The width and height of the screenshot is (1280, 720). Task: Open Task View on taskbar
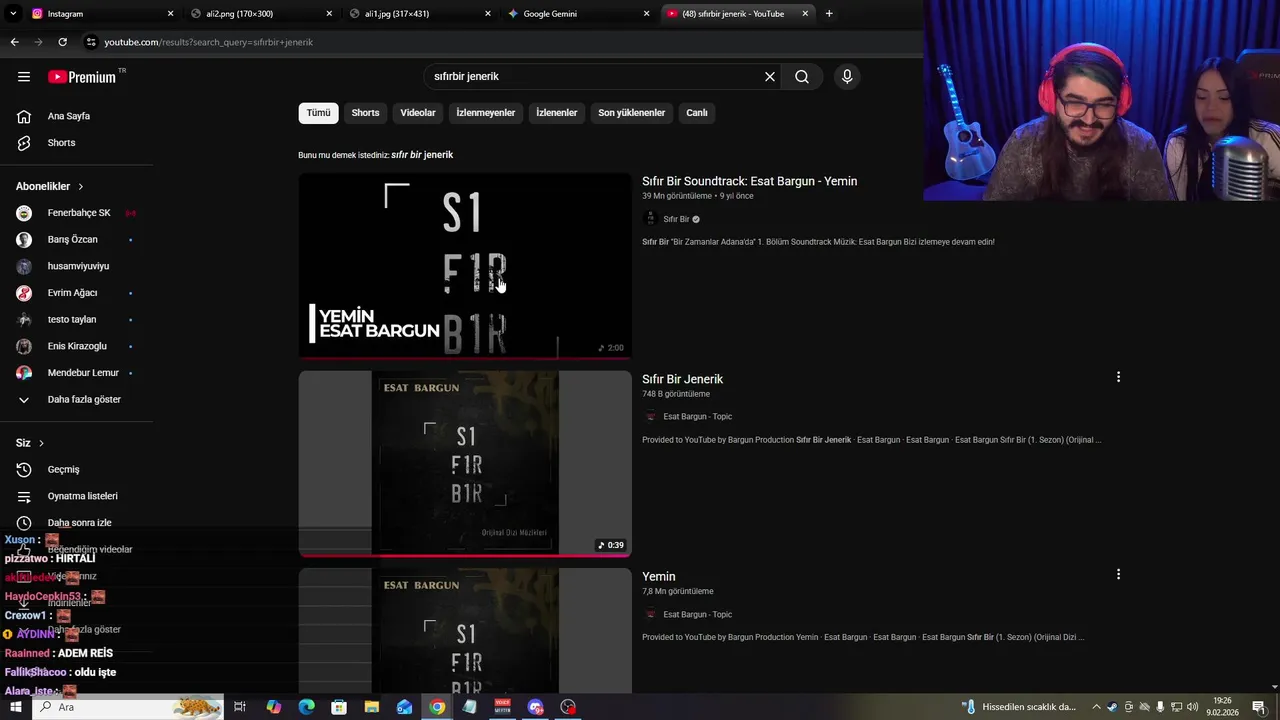240,707
